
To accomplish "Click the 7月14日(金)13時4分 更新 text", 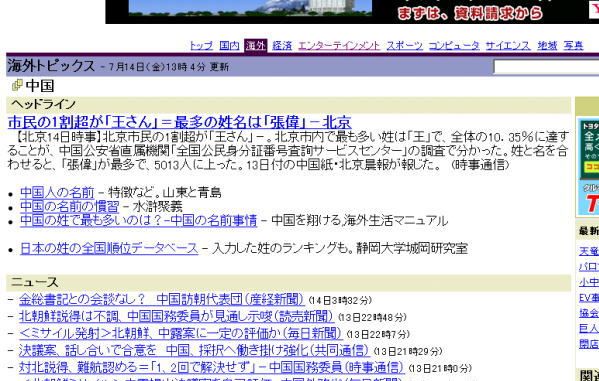I will [168, 67].
